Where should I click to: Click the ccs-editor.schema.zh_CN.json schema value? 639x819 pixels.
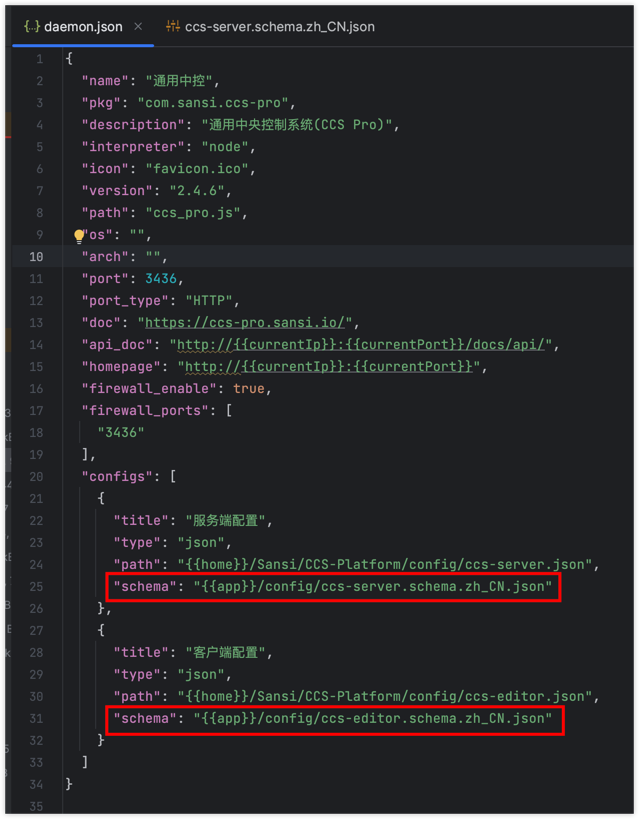pyautogui.click(x=373, y=719)
